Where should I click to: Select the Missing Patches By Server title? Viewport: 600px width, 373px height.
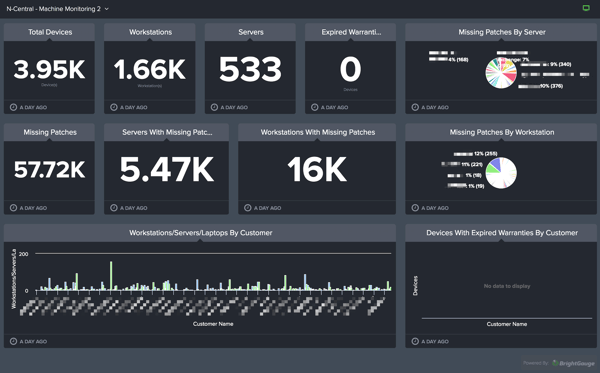click(x=502, y=32)
